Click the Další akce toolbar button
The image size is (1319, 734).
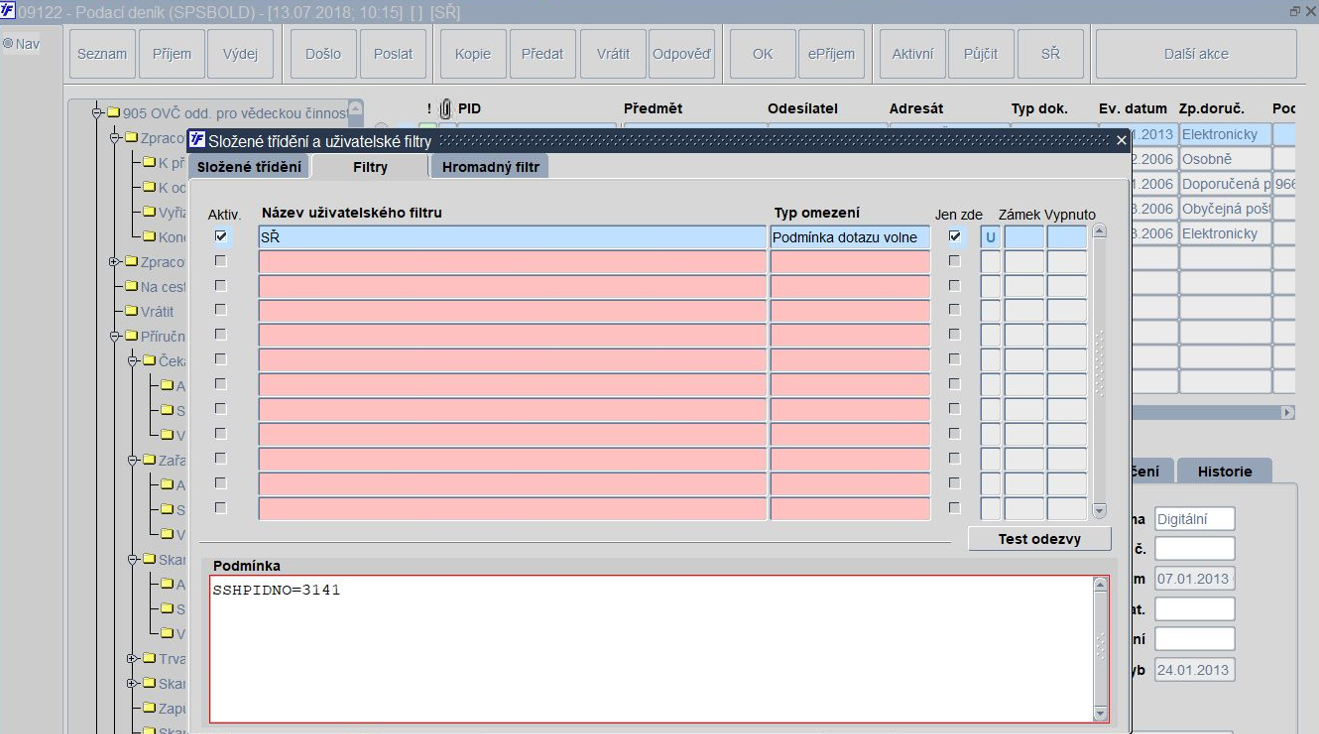1196,54
